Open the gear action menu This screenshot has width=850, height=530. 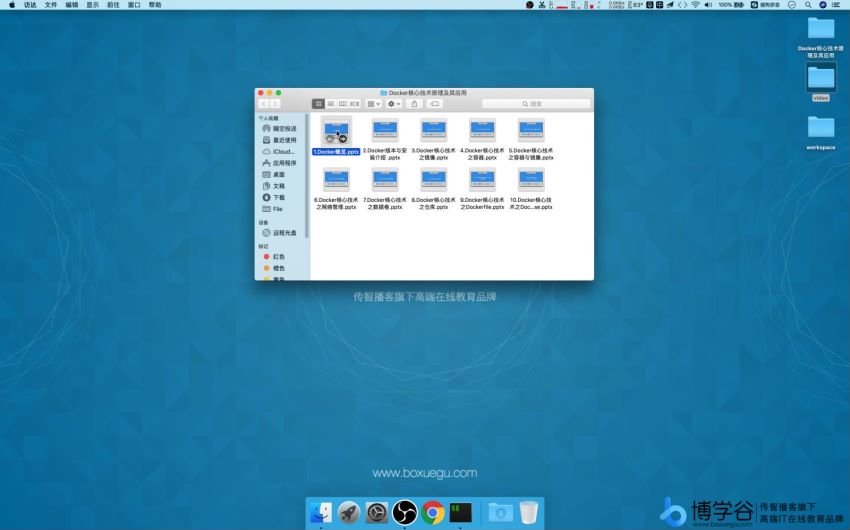(x=394, y=104)
